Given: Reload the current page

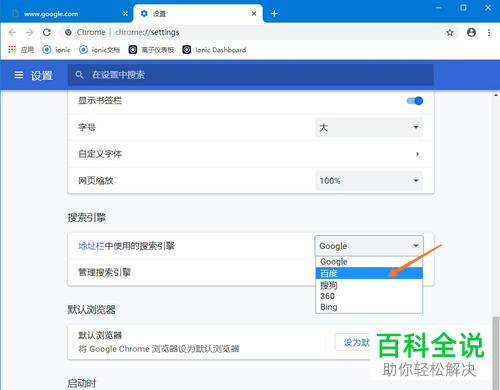Looking at the screenshot, I should pyautogui.click(x=47, y=32).
